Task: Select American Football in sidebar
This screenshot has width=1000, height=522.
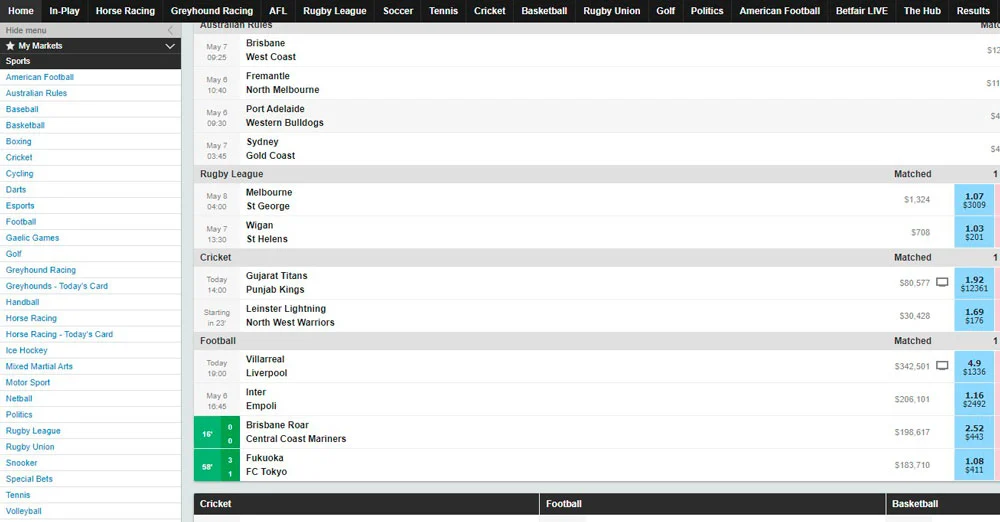Action: coord(40,77)
